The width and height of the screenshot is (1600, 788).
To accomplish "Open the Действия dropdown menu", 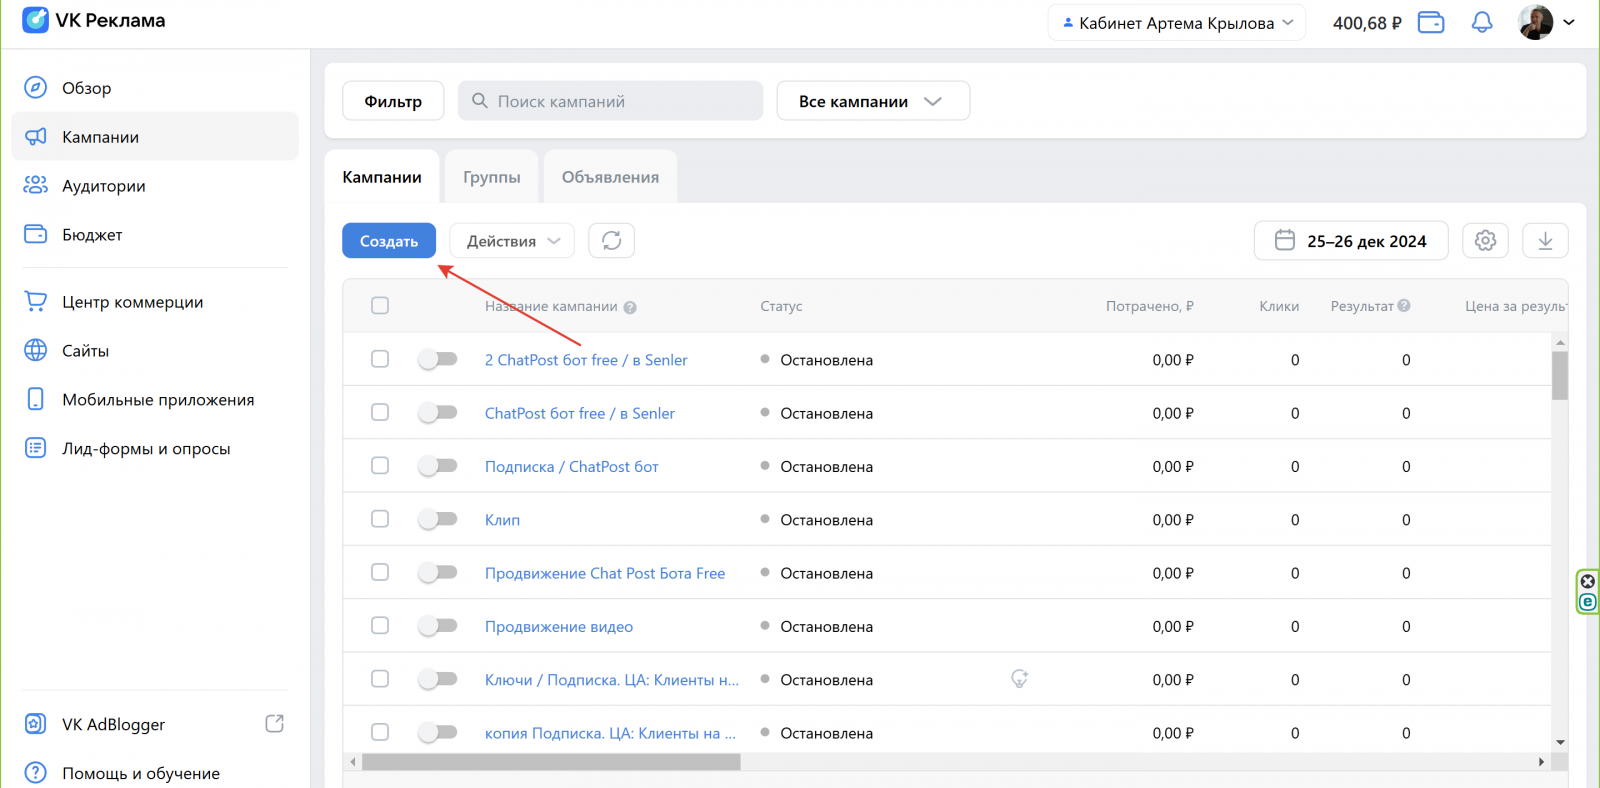I will (x=512, y=241).
